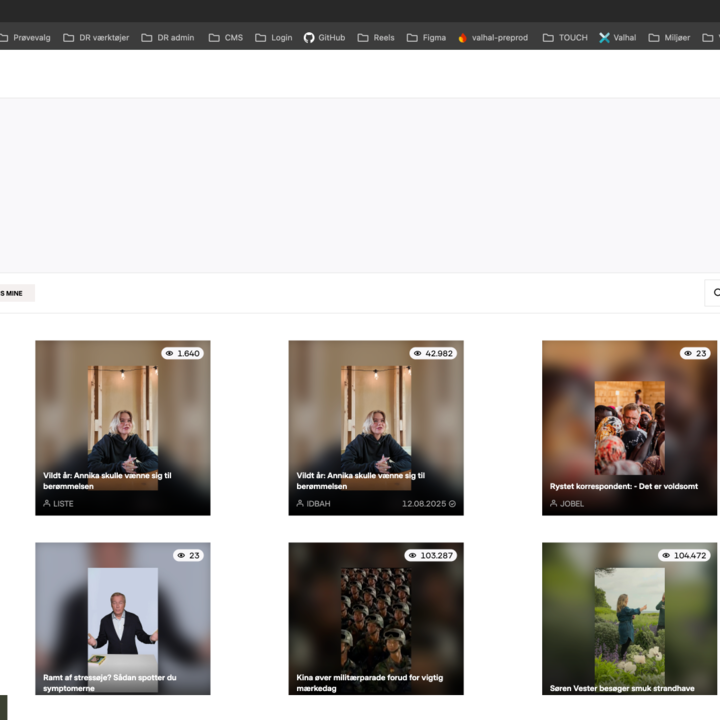Viewport: 720px width, 720px height.
Task: Click the LISTE author label
Action: coord(59,504)
